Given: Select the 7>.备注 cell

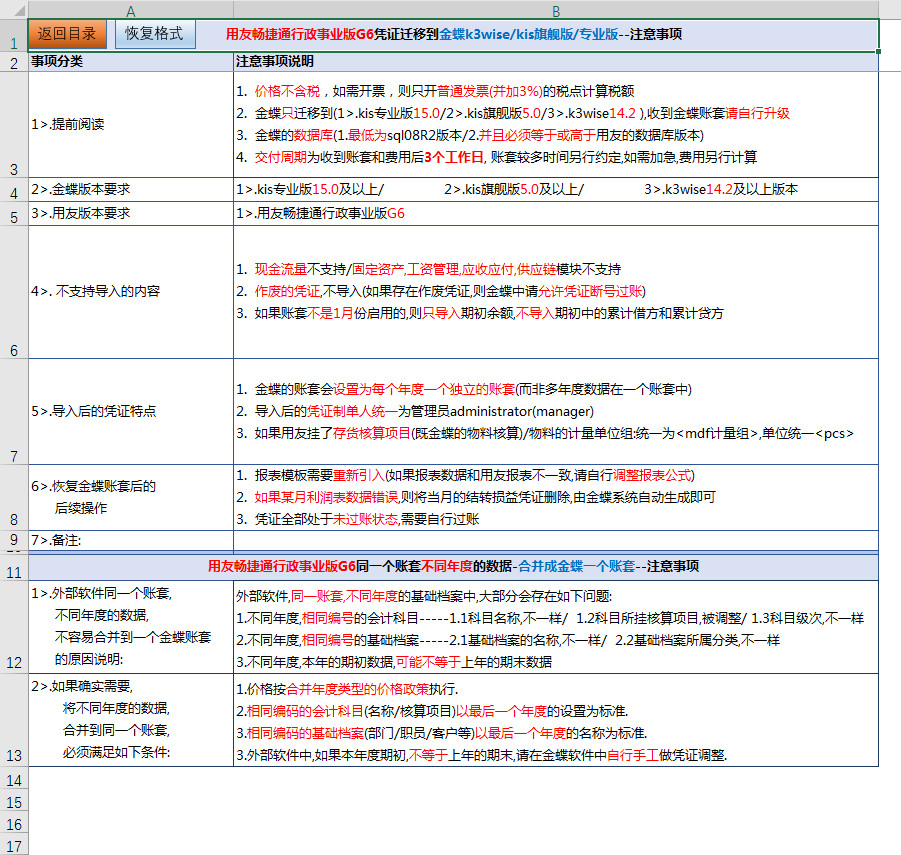Looking at the screenshot, I should pos(131,540).
